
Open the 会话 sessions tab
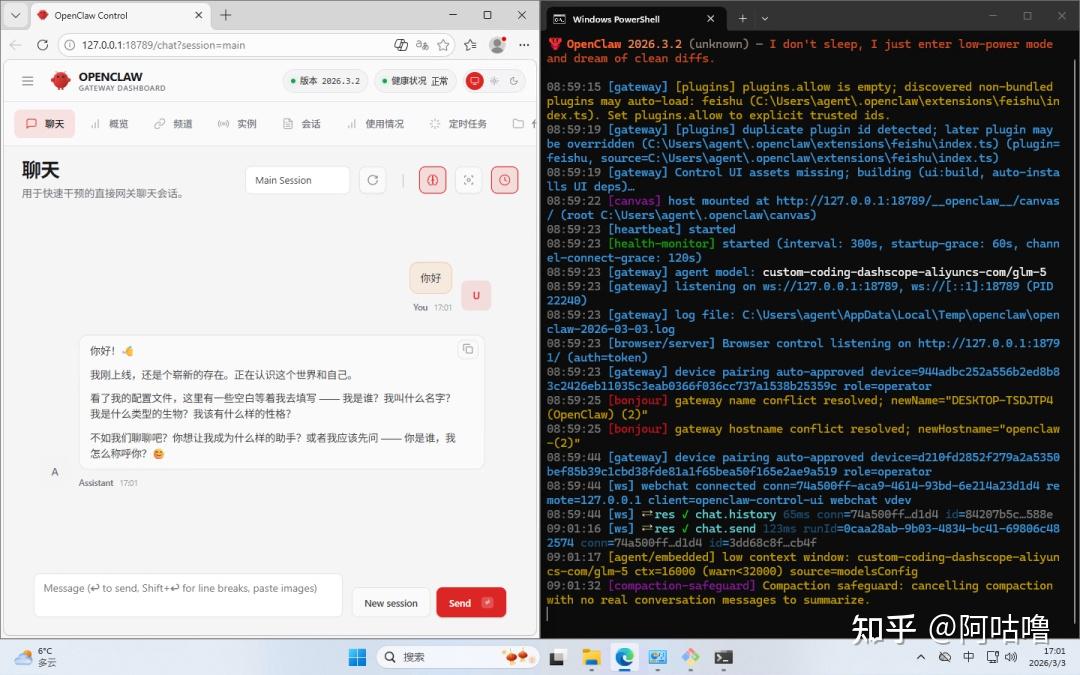click(302, 124)
